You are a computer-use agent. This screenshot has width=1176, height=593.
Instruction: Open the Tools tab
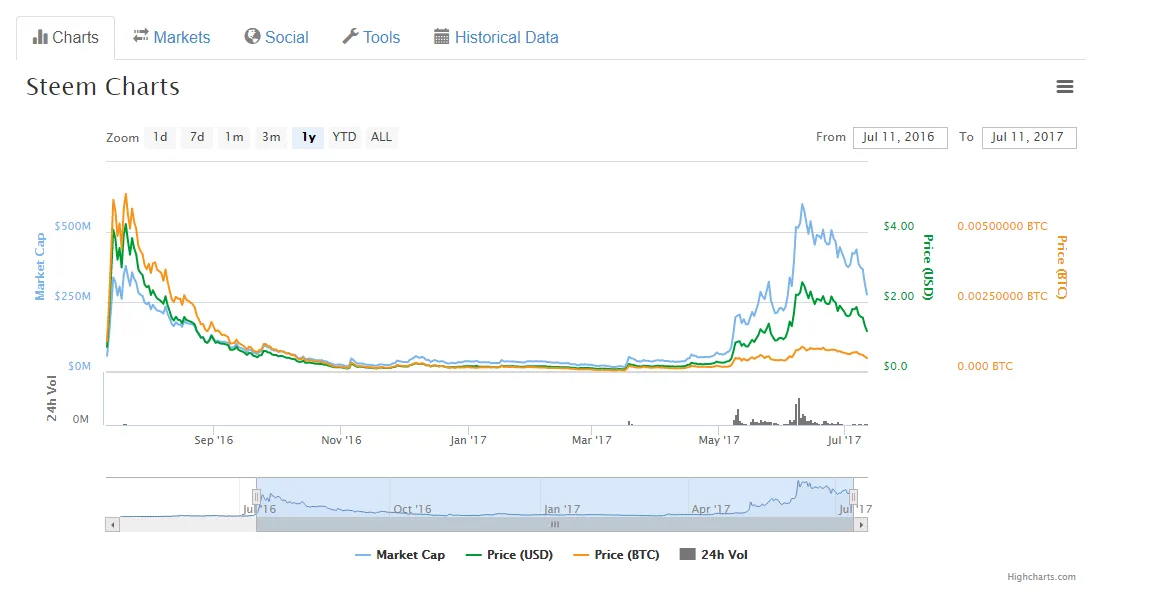click(x=371, y=37)
